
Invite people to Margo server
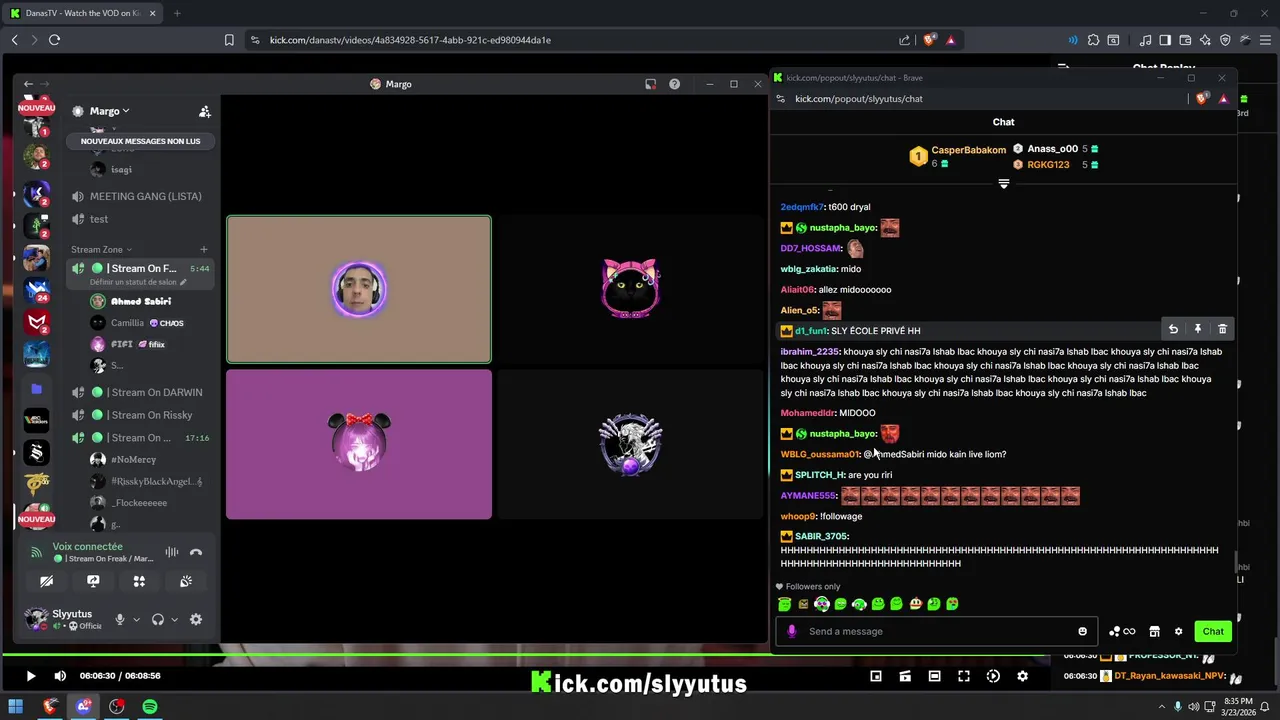204,111
